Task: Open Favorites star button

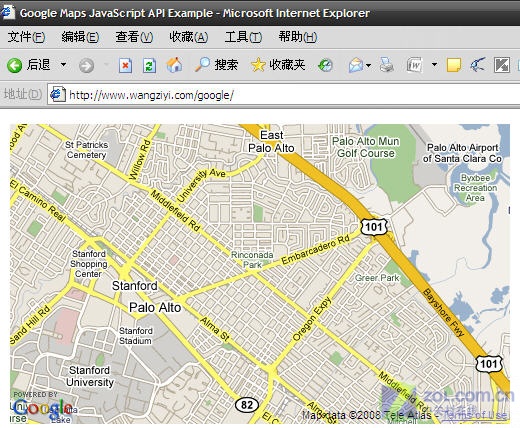Action: coord(258,65)
